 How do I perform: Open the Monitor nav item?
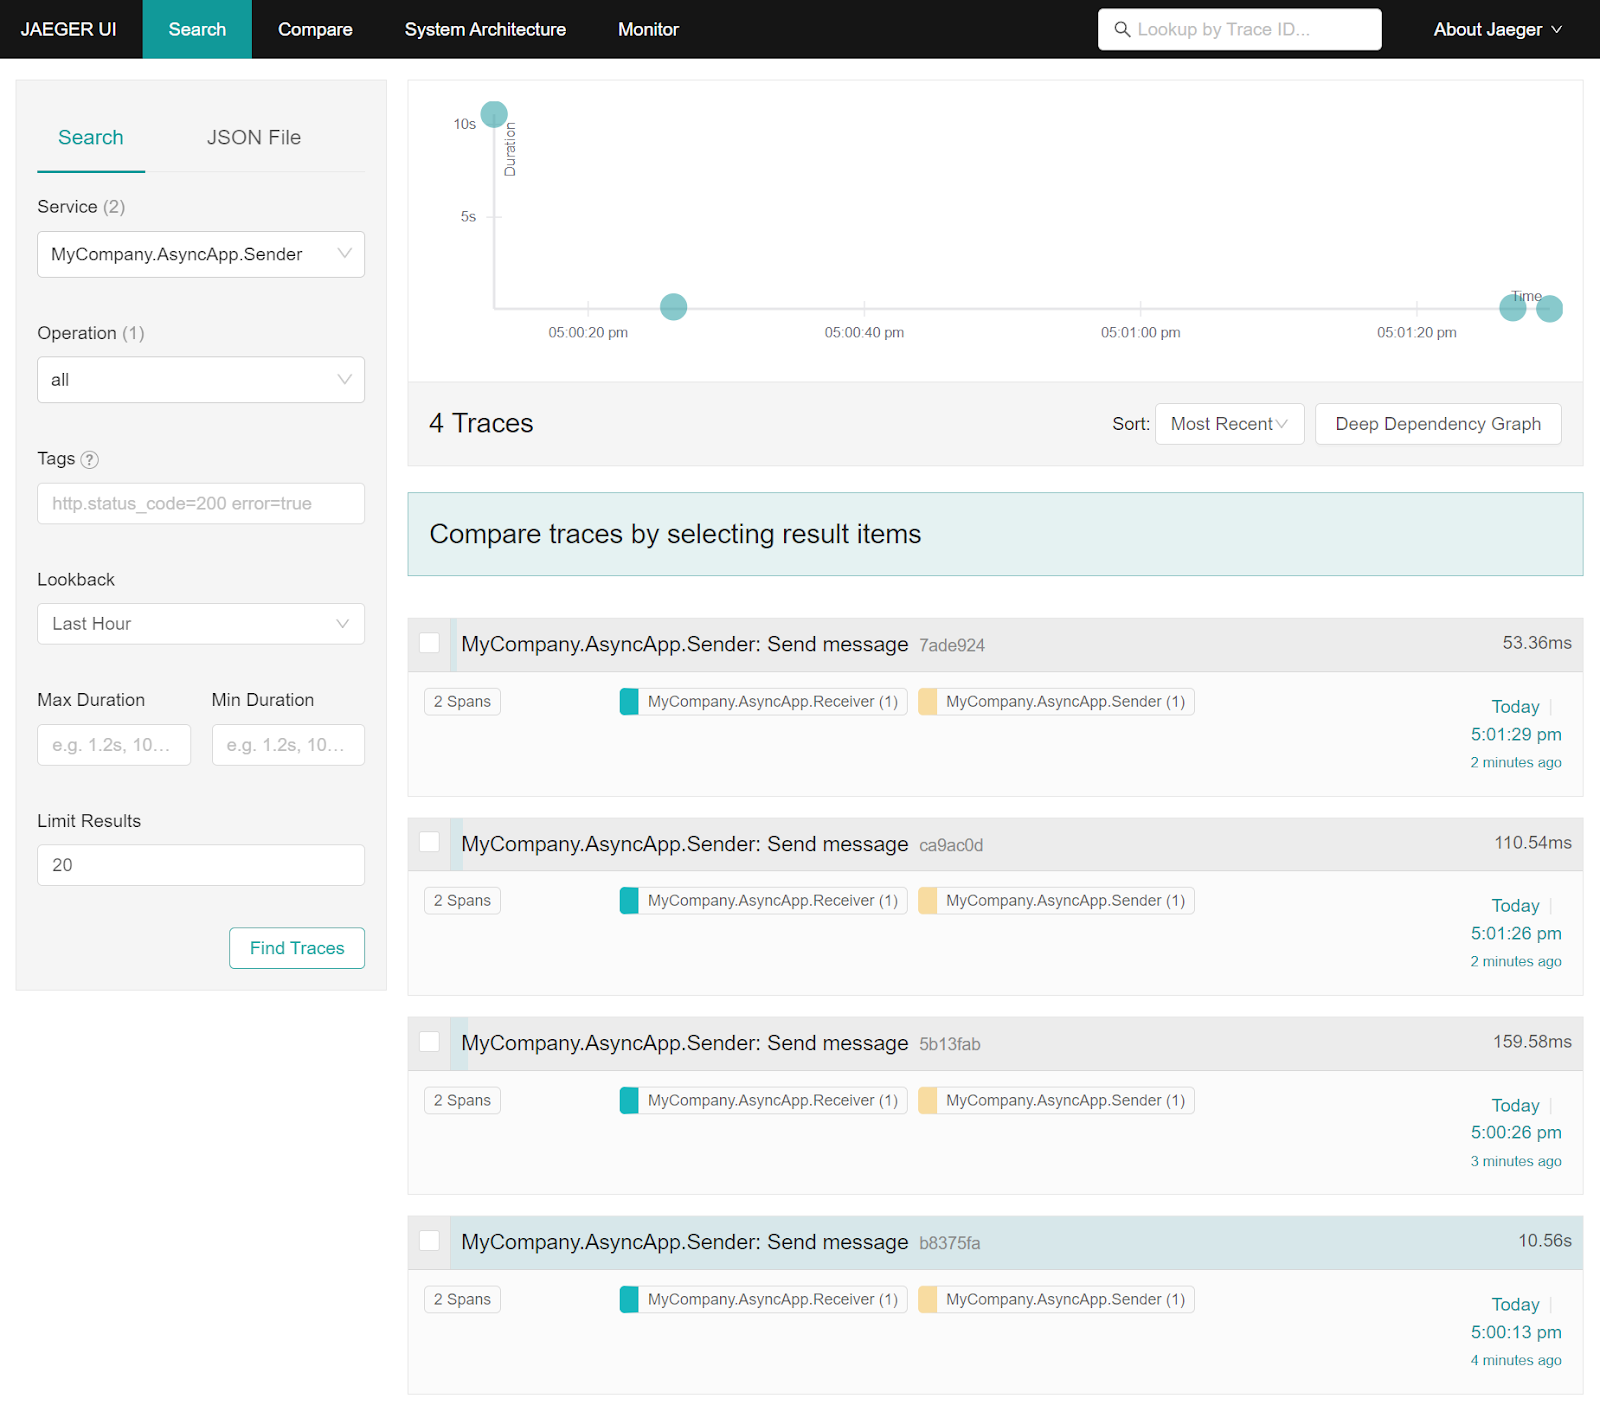tap(648, 30)
